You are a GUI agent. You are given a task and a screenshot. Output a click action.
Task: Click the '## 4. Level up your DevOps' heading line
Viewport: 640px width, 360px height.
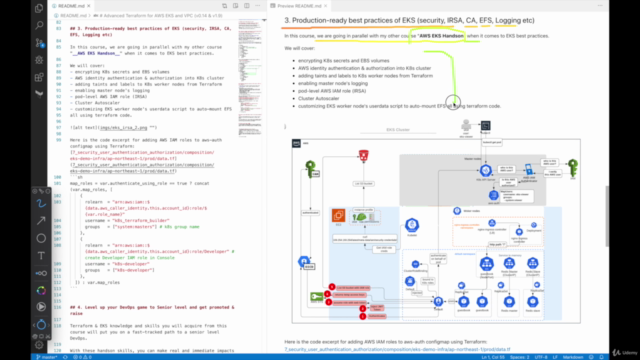[152, 310]
